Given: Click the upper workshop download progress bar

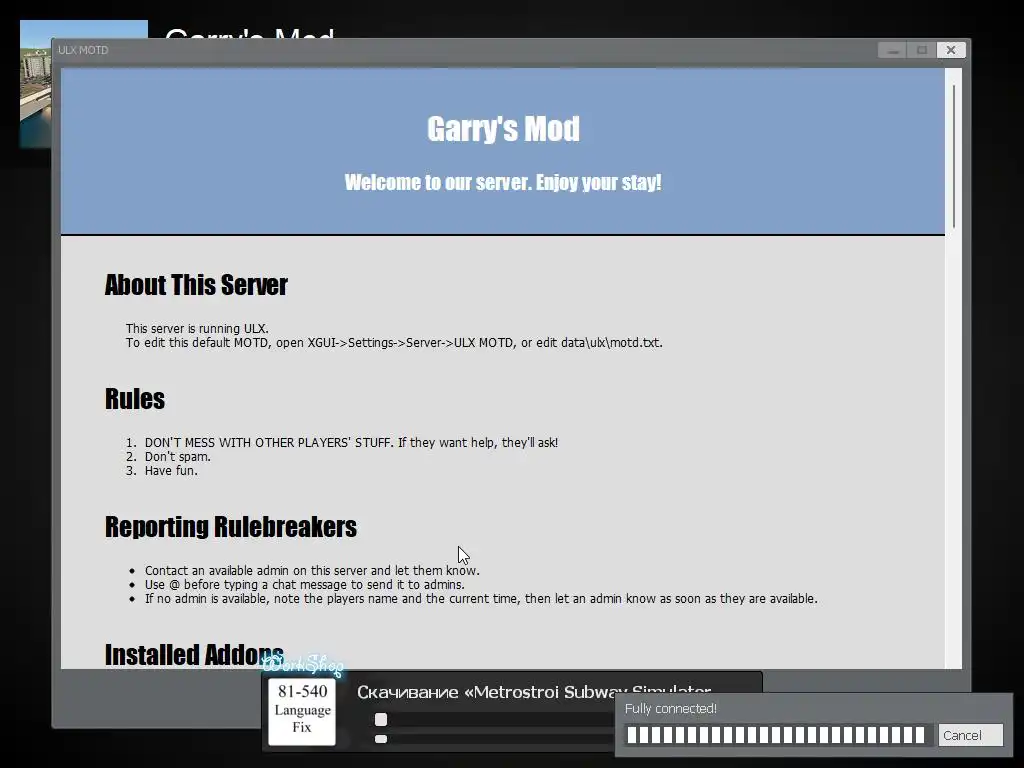Looking at the screenshot, I should click(x=494, y=719).
